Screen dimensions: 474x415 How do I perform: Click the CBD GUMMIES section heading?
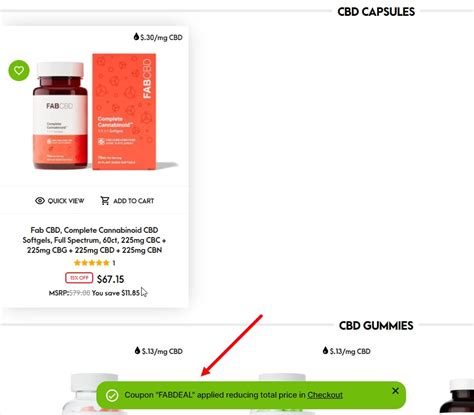coord(376,325)
